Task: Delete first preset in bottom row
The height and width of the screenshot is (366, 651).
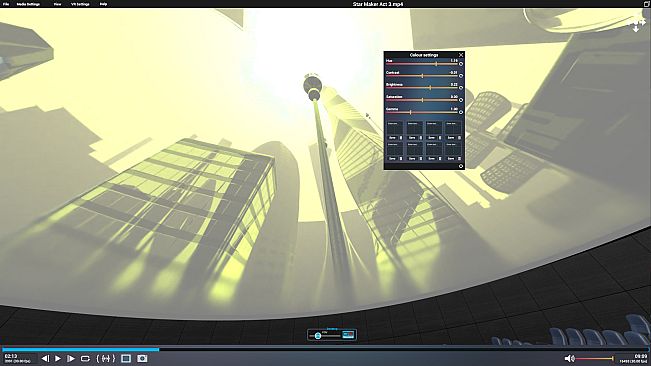Action: (401, 159)
